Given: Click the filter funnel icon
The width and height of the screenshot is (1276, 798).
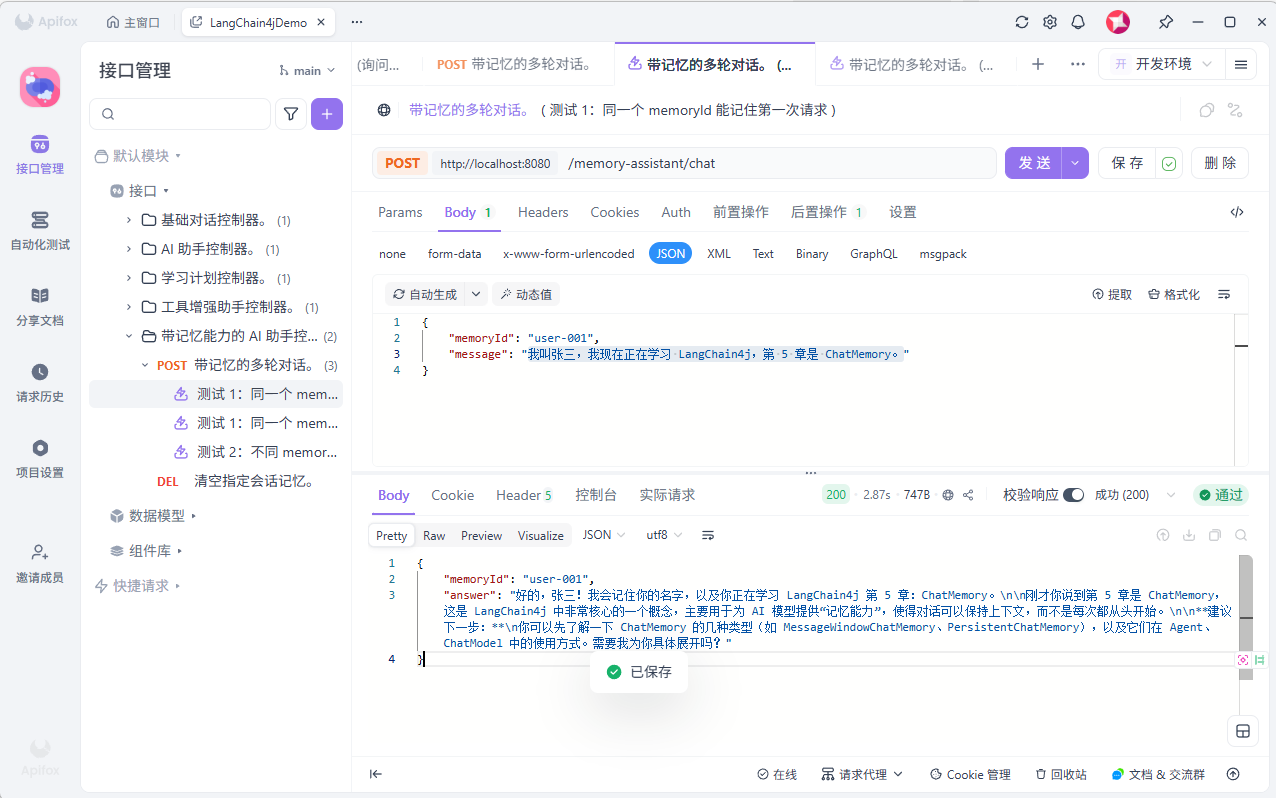Looking at the screenshot, I should point(291,114).
